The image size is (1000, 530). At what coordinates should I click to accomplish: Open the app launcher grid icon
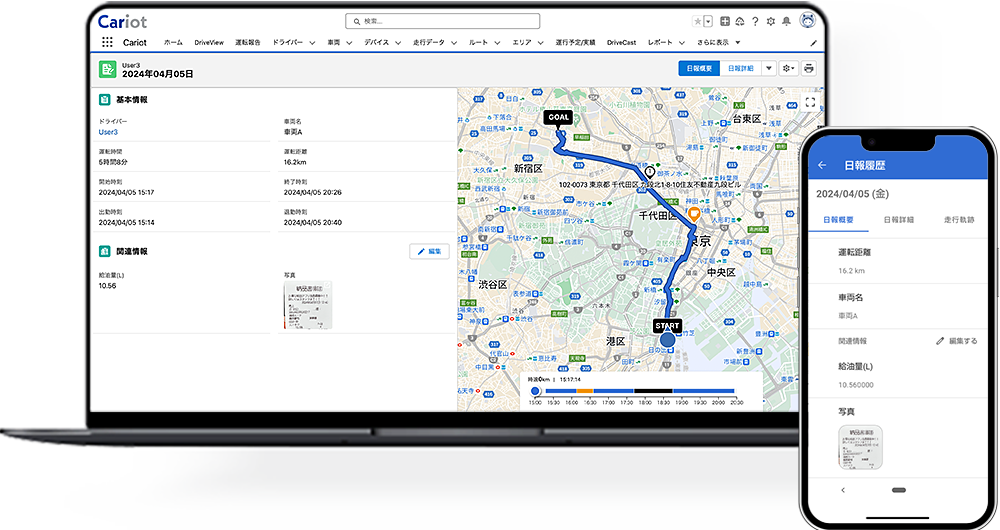pyautogui.click(x=107, y=43)
